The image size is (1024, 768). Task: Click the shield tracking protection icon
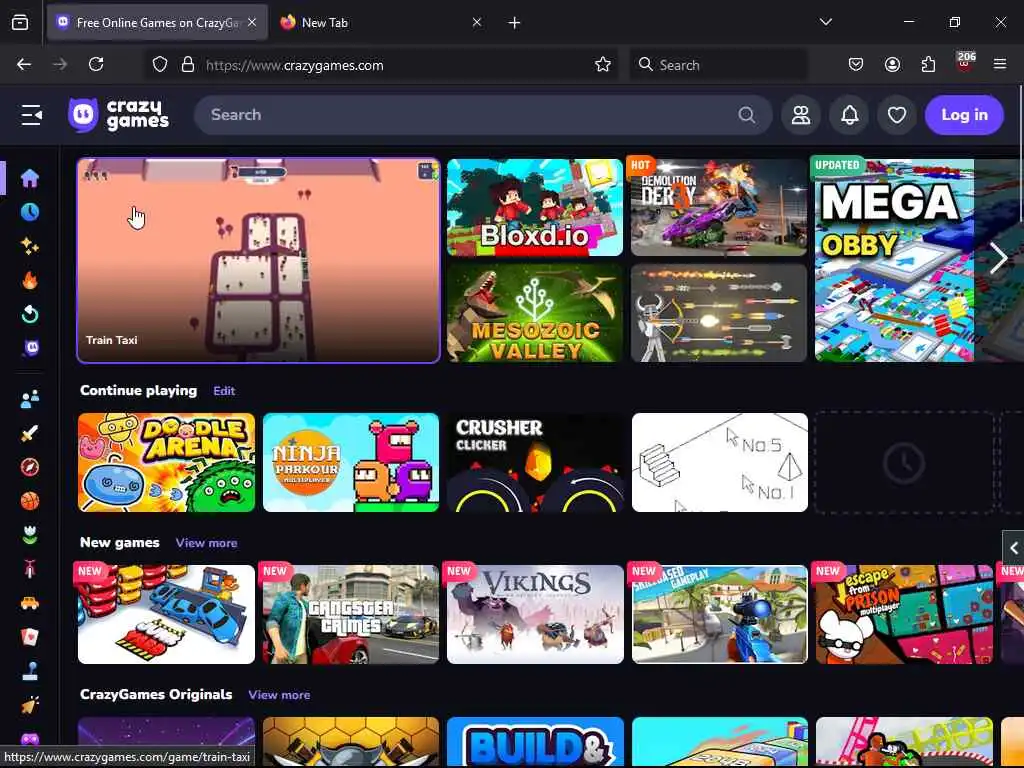(x=160, y=65)
